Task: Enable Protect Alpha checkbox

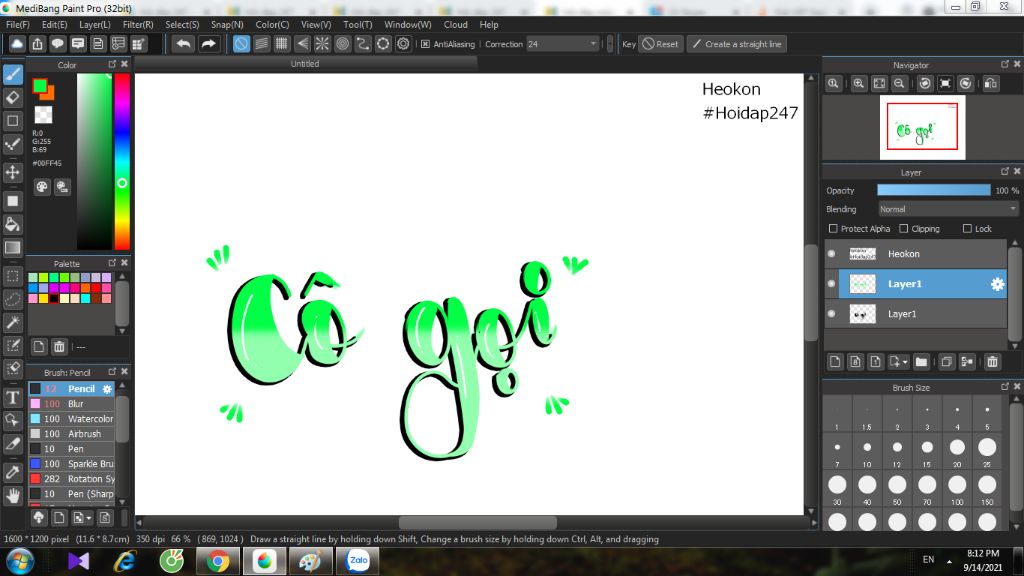Action: 833,229
